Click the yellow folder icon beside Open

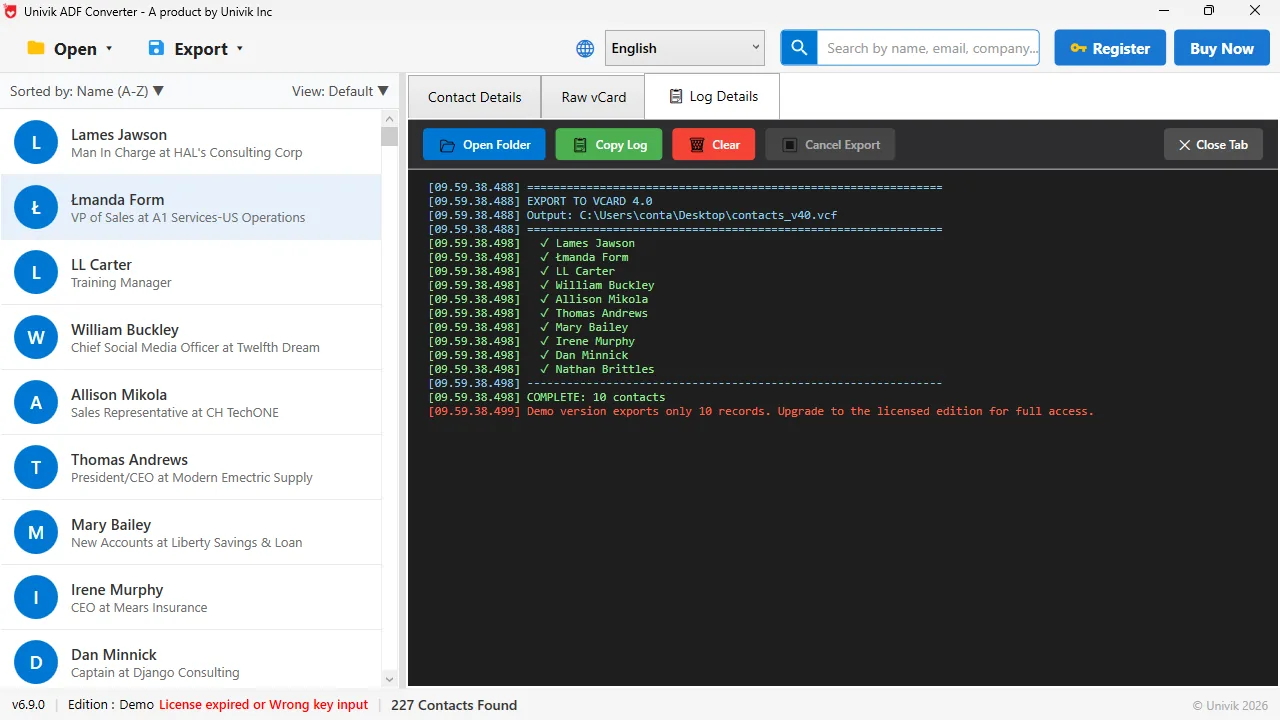36,48
